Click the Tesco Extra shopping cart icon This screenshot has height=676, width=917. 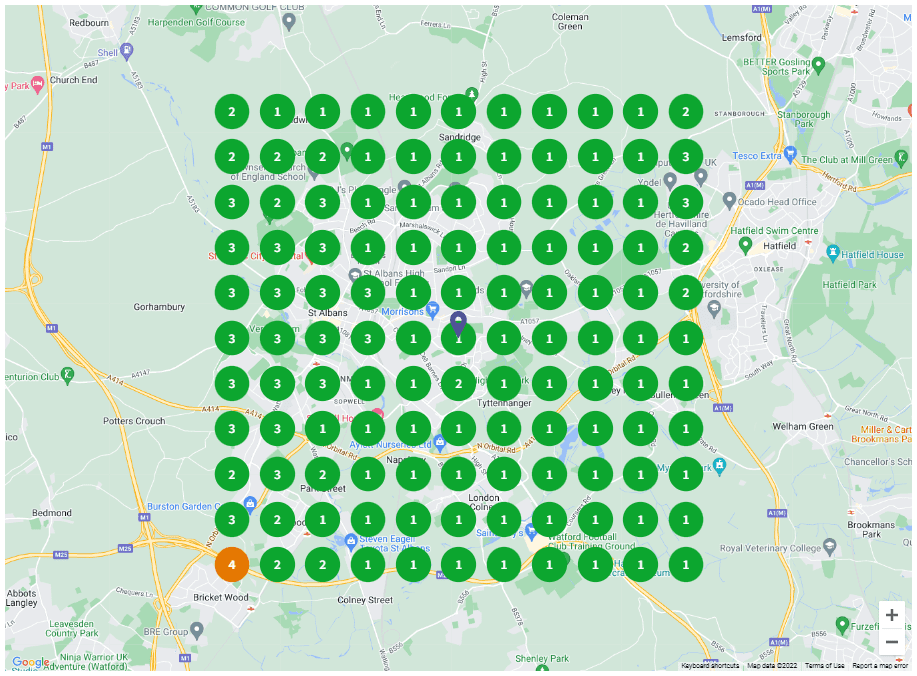(x=791, y=155)
